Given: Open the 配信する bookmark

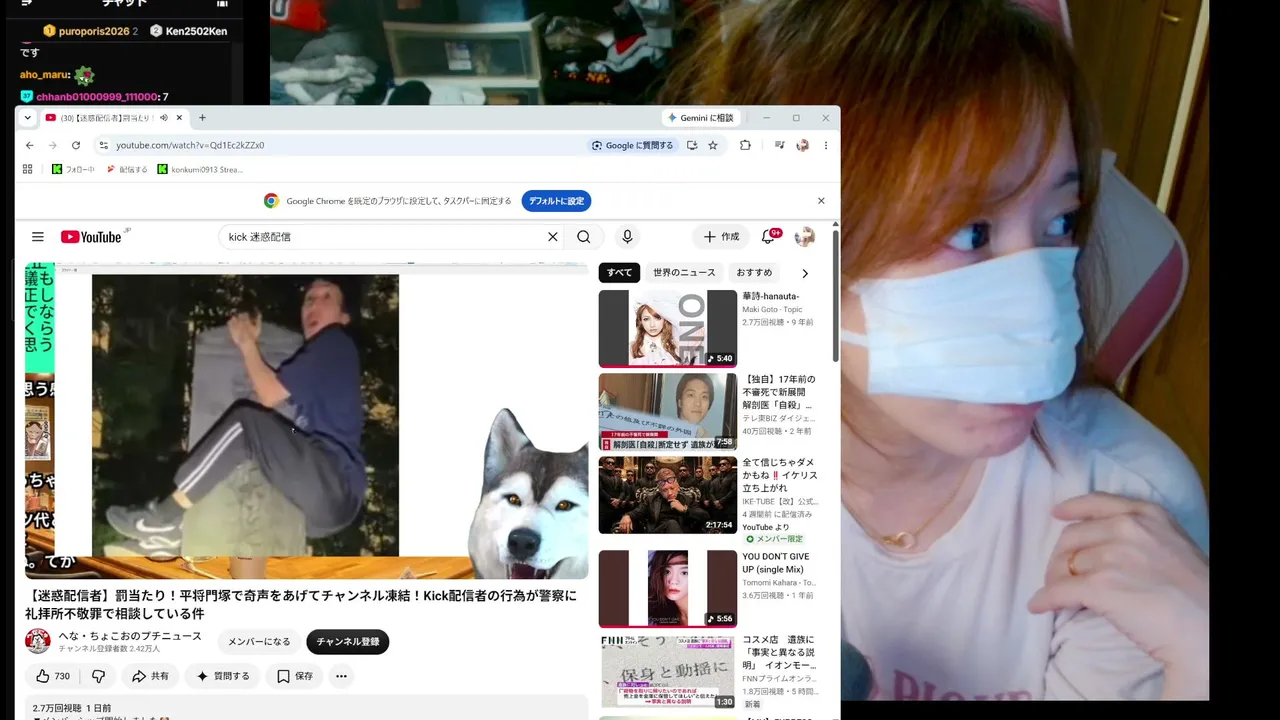Looking at the screenshot, I should coord(127,169).
